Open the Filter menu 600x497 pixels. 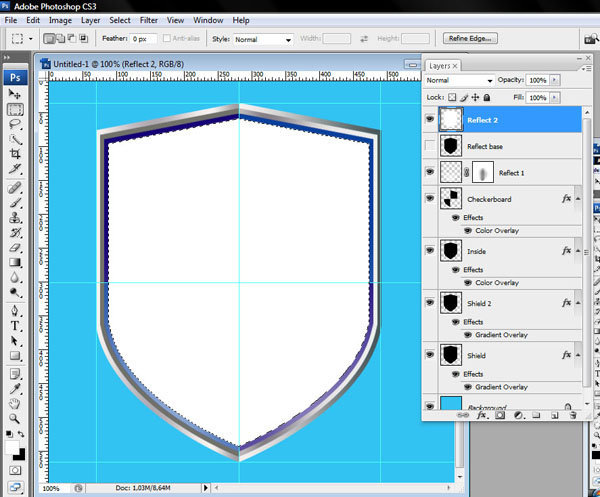149,20
